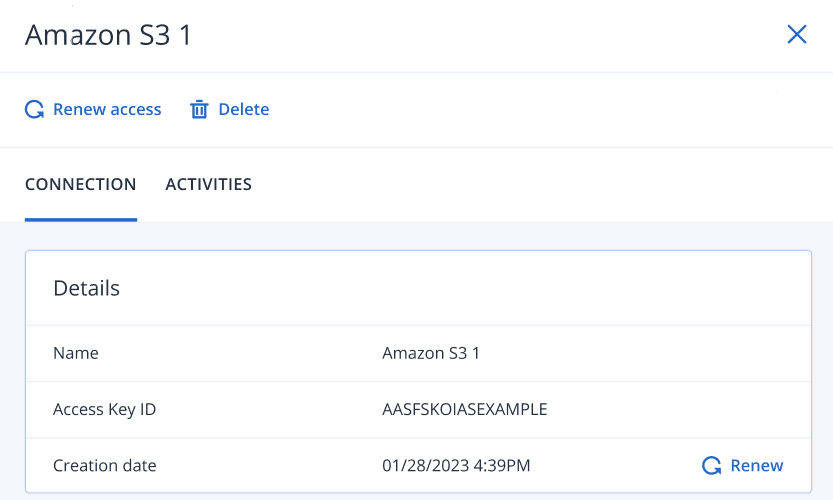Click the Access Key ID value AASFSKOIASEXAMPLE
The height and width of the screenshot is (500, 833).
pyautogui.click(x=464, y=409)
